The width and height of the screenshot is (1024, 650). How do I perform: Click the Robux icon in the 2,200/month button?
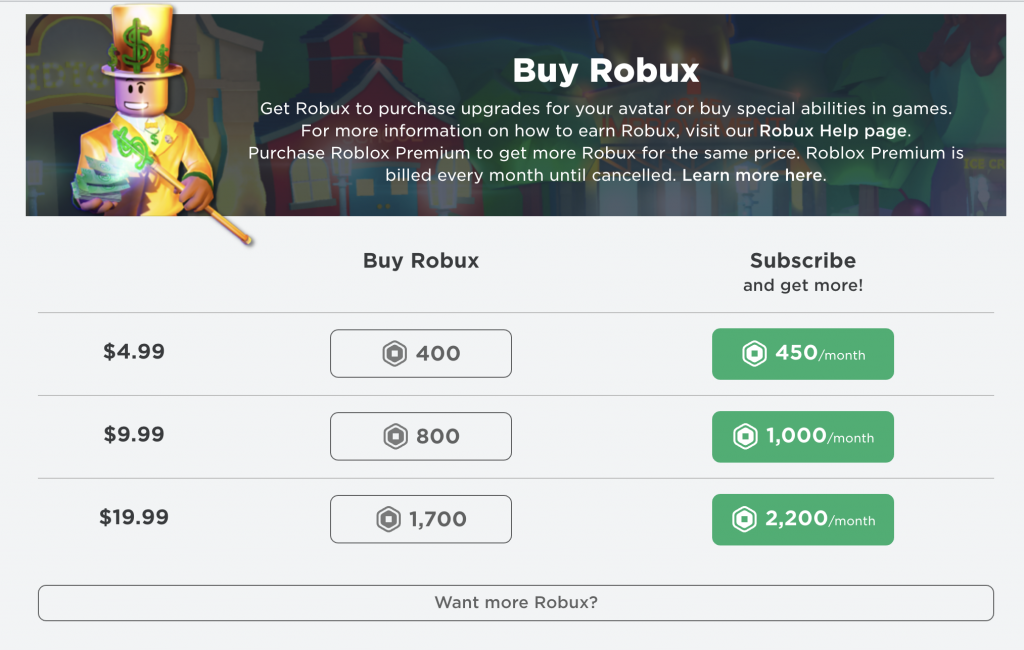point(744,519)
